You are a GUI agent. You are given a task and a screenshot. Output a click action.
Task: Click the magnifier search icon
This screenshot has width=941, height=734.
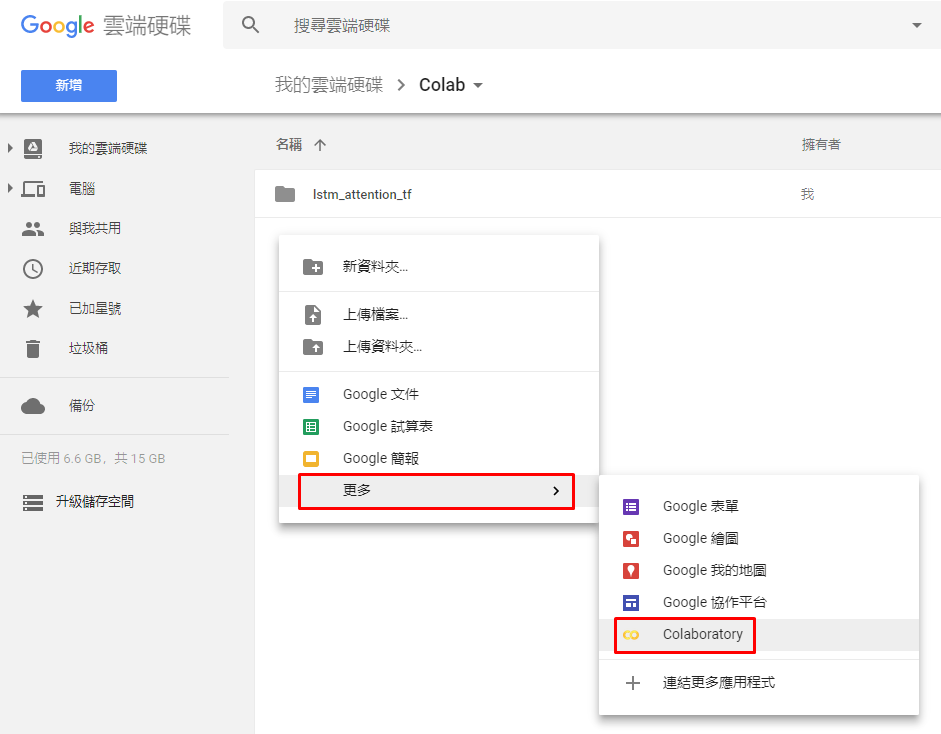[x=251, y=25]
